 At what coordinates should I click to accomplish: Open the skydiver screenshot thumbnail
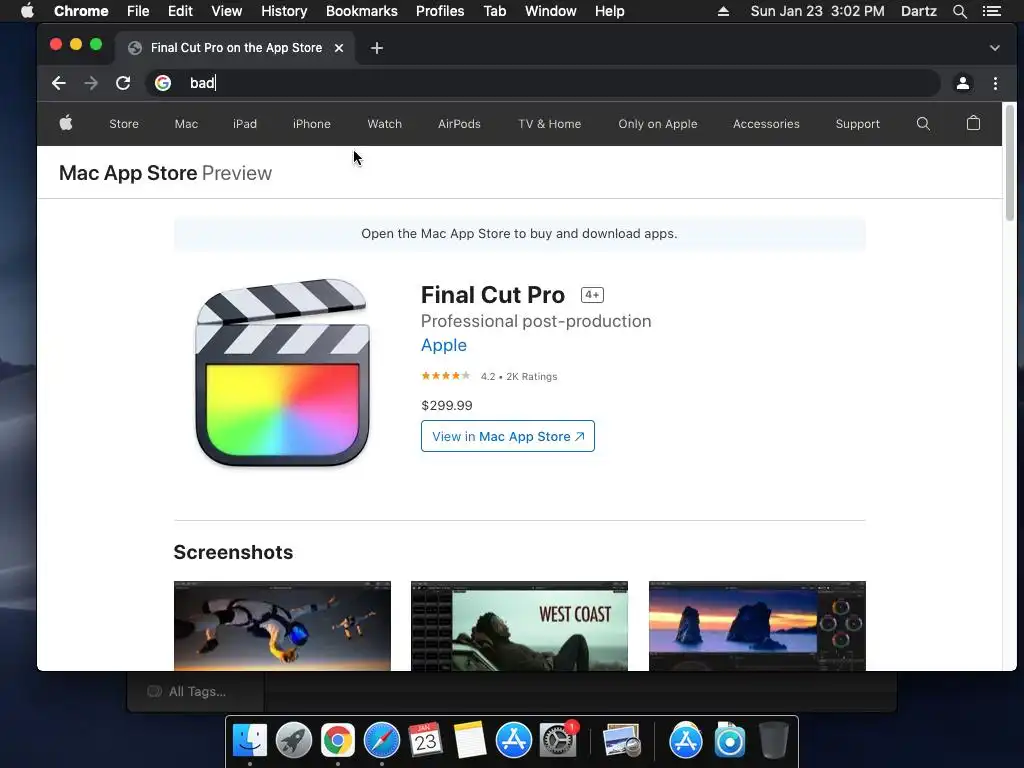pos(282,626)
